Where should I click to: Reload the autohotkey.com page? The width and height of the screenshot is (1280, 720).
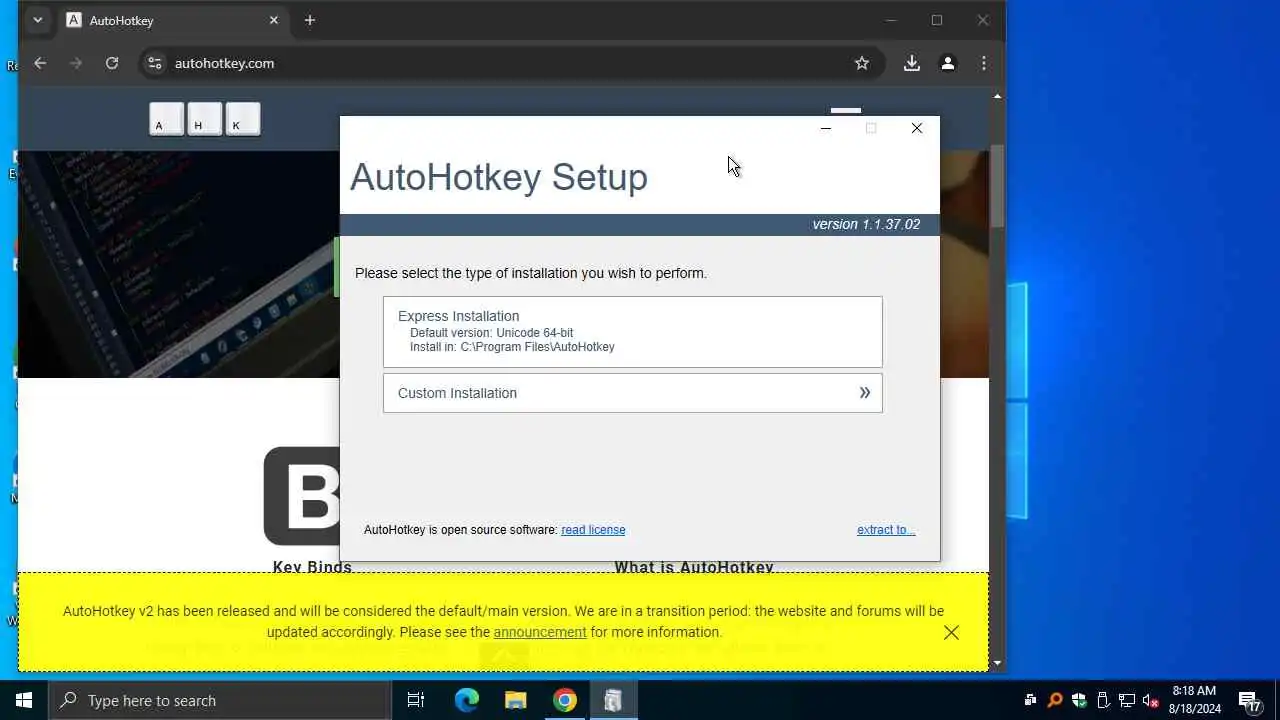coord(112,63)
